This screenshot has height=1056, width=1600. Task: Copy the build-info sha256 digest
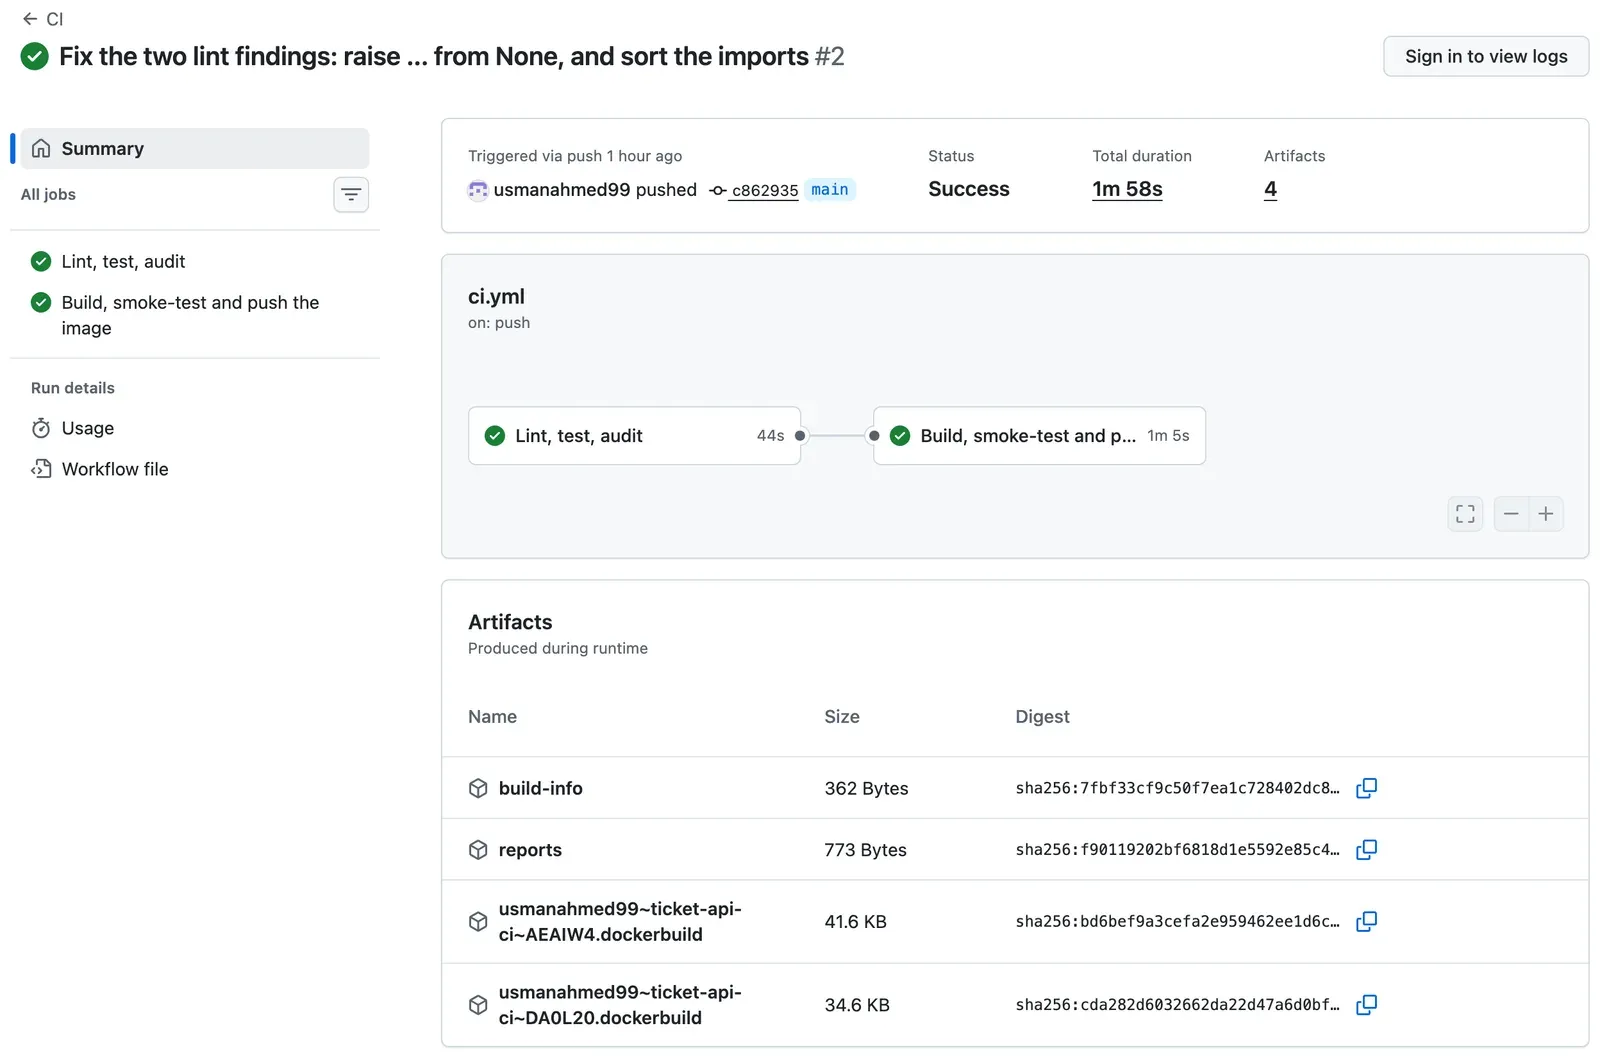click(1366, 788)
